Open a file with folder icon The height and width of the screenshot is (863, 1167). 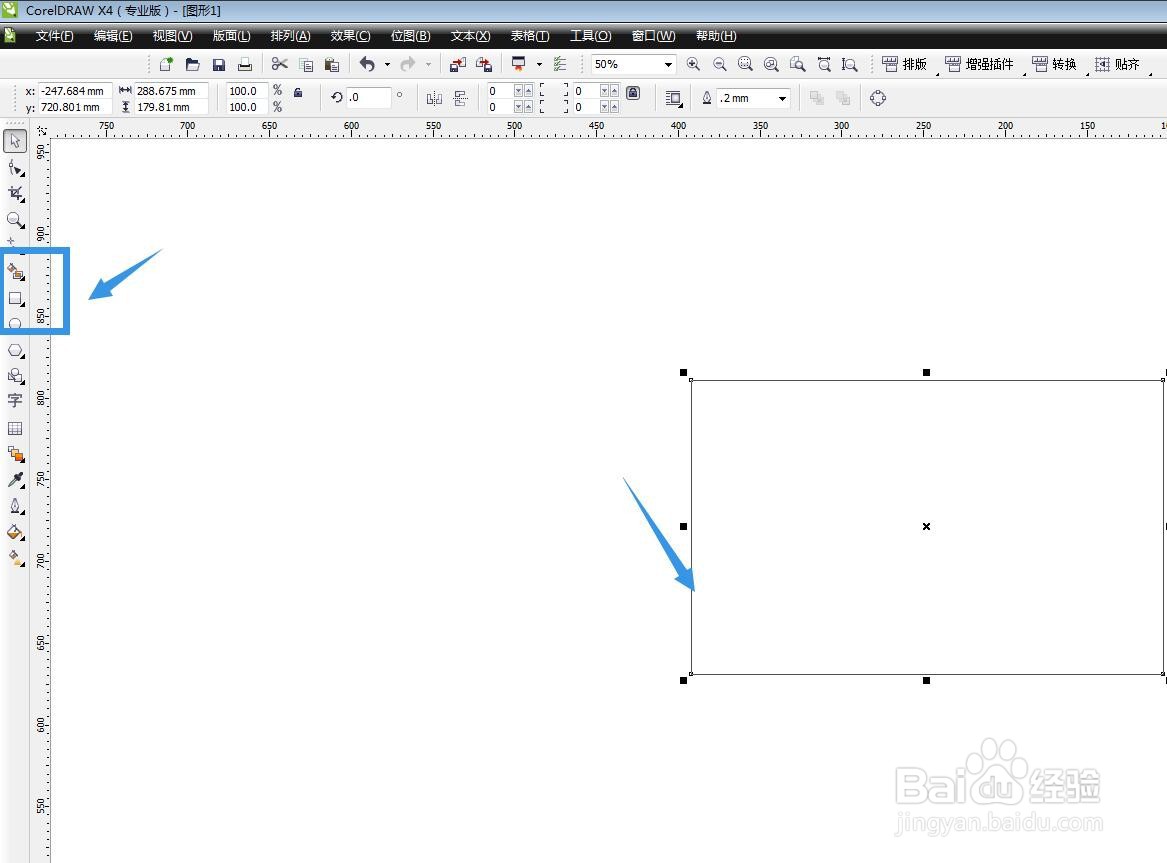[193, 64]
